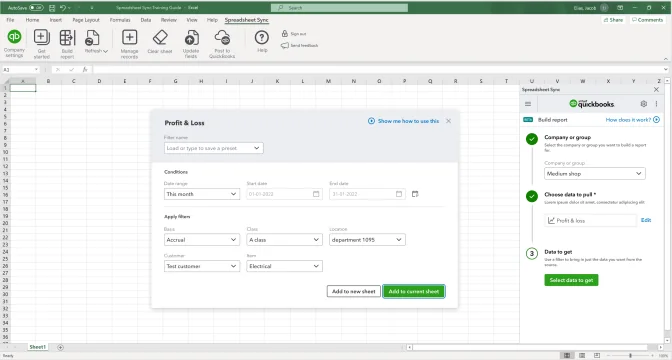Open Company or group dropdown Medium shop

[595, 174]
